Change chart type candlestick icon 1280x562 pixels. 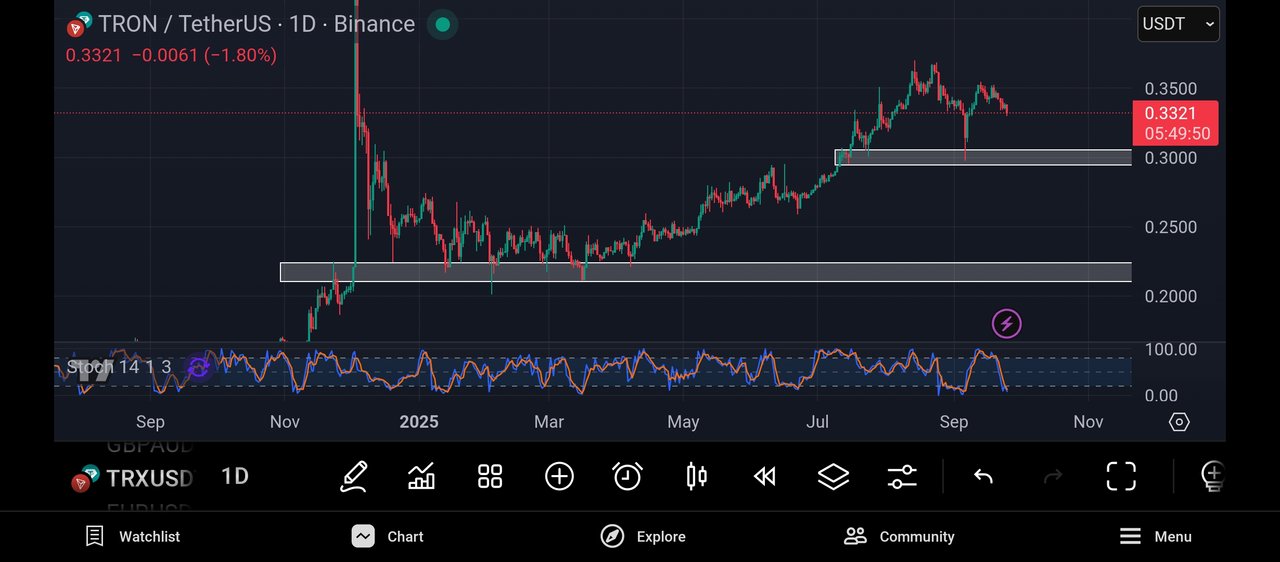tap(697, 476)
